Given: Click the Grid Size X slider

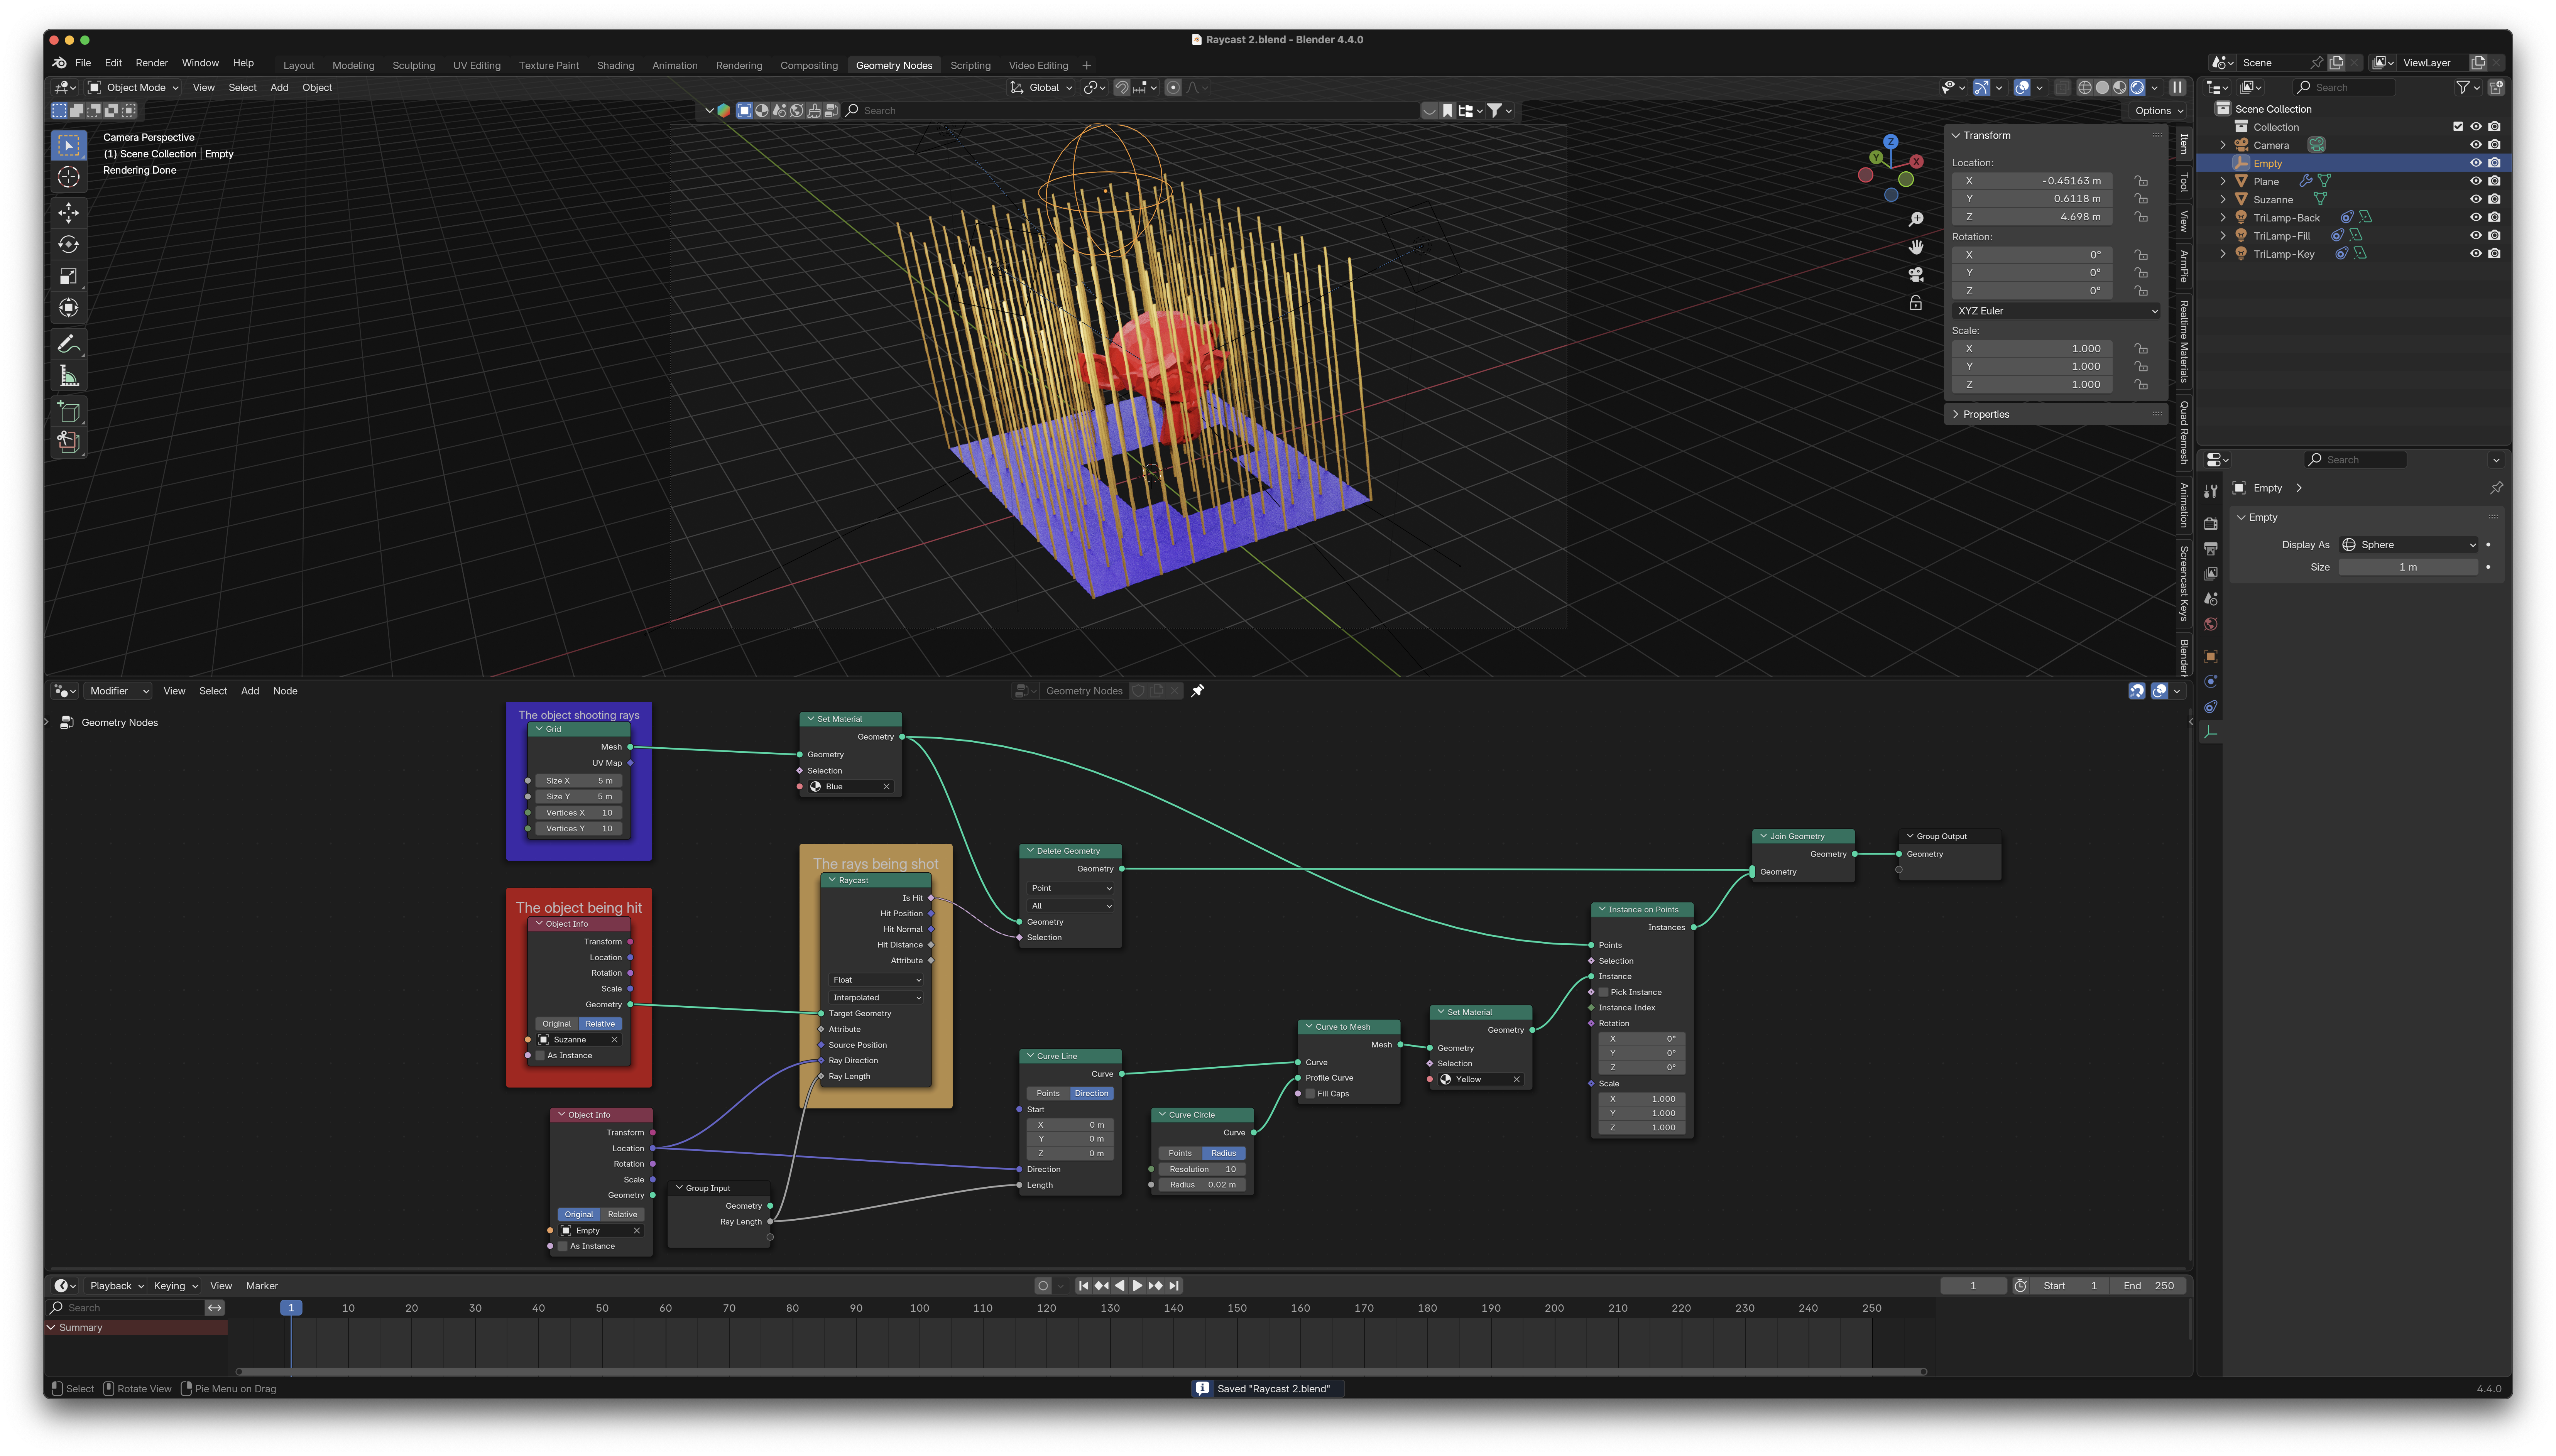Looking at the screenshot, I should tap(579, 781).
